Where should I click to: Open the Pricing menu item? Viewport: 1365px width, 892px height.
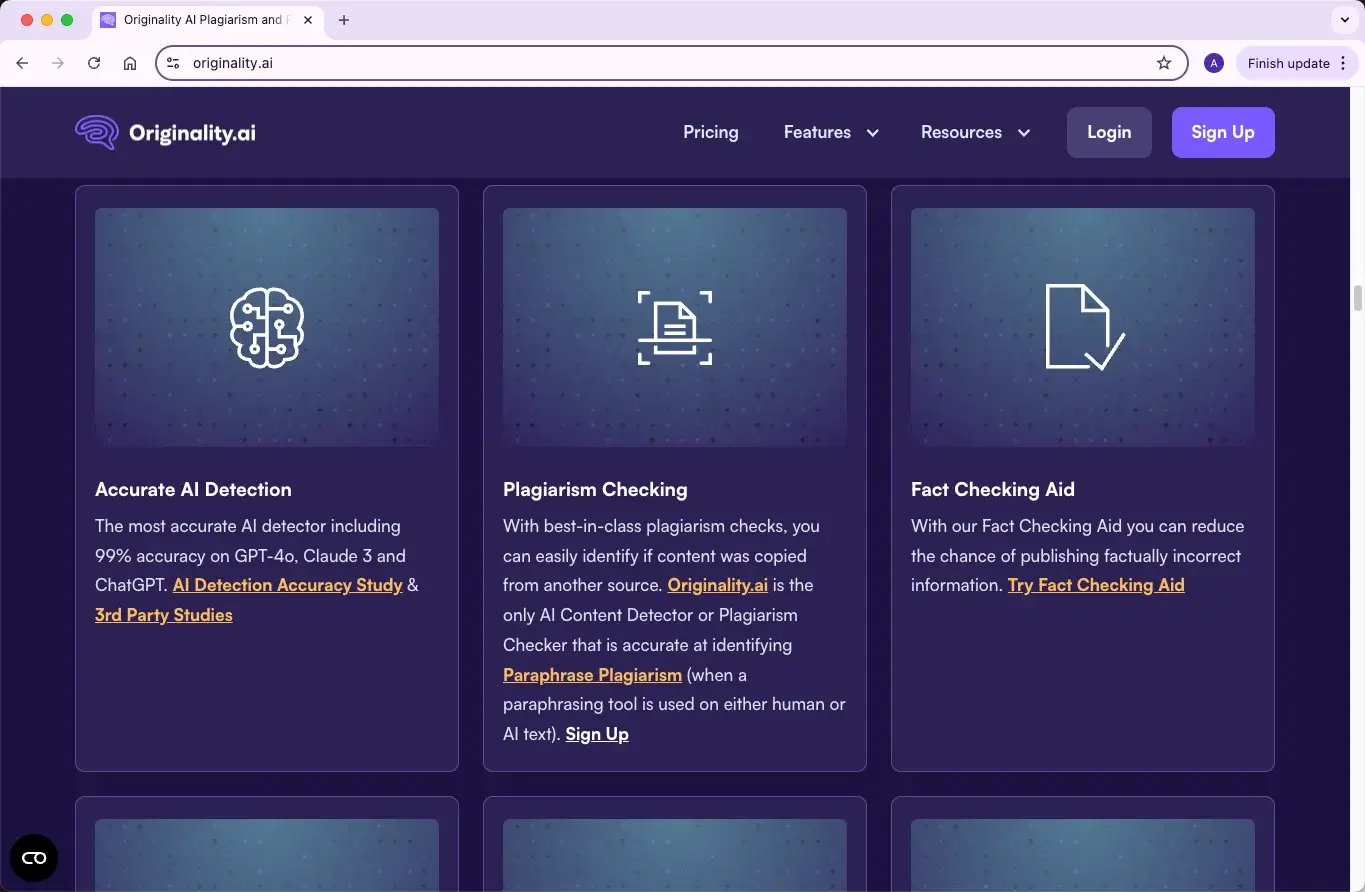coord(711,132)
